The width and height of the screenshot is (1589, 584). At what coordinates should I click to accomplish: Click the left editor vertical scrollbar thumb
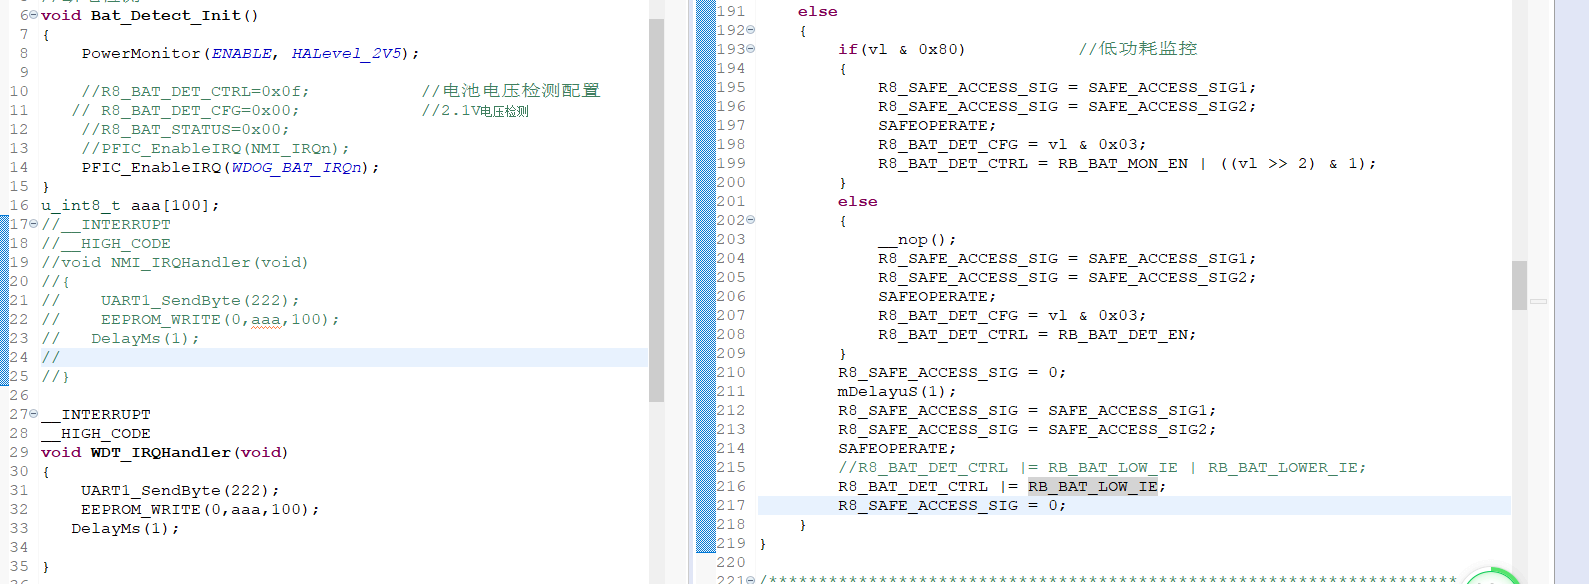tap(656, 210)
